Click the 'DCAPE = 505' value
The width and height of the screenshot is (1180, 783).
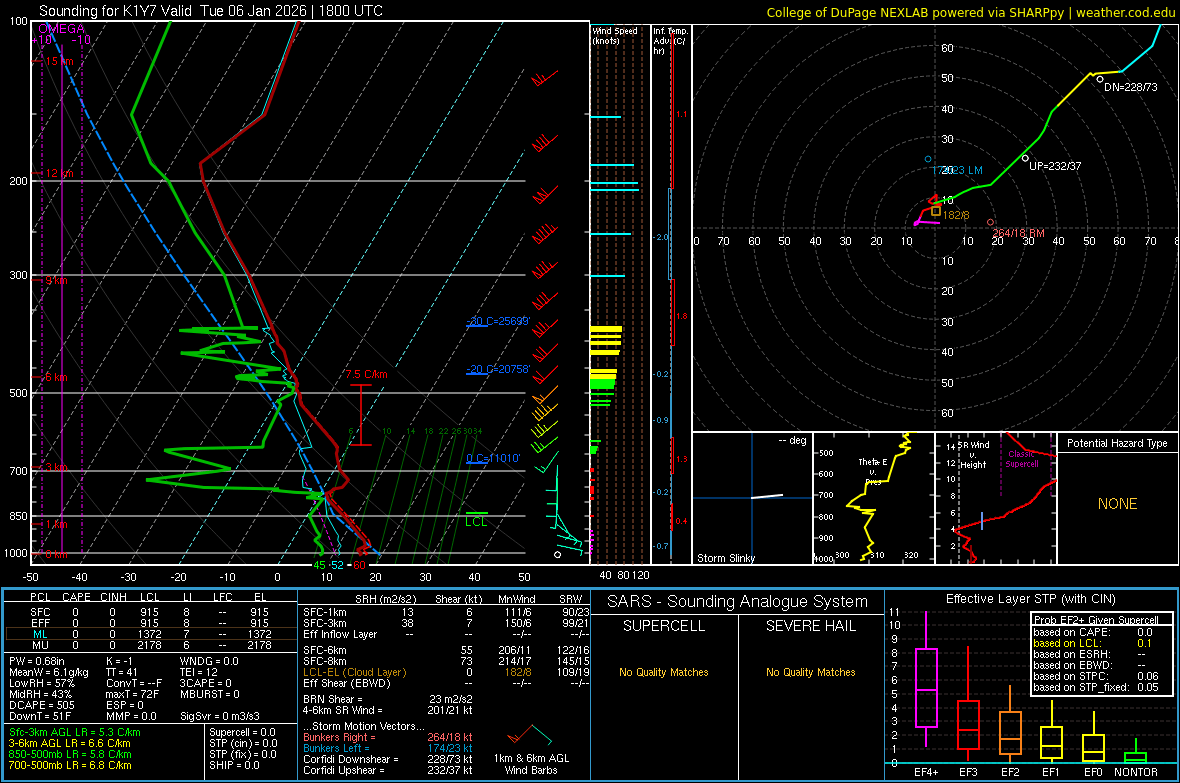(x=41, y=705)
